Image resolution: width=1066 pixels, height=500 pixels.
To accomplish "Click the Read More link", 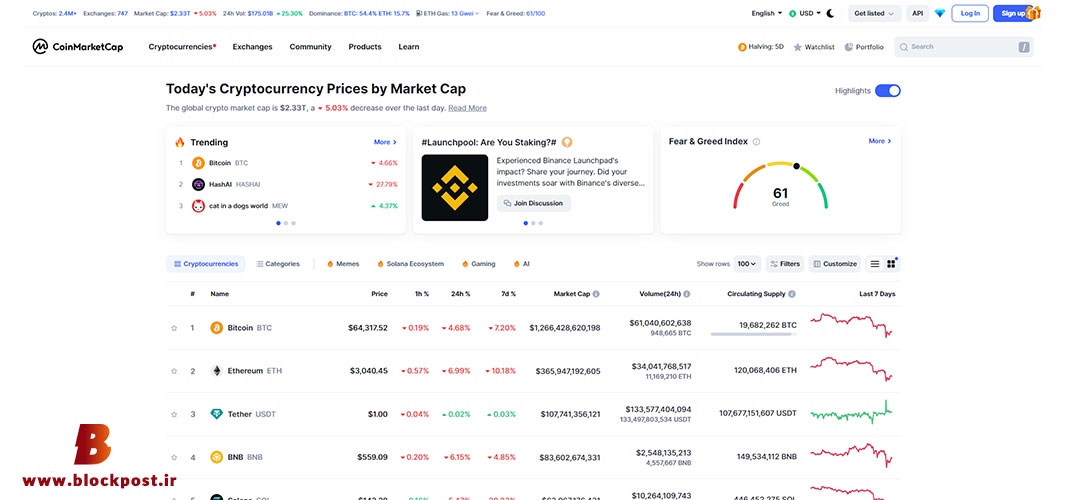I will [467, 108].
